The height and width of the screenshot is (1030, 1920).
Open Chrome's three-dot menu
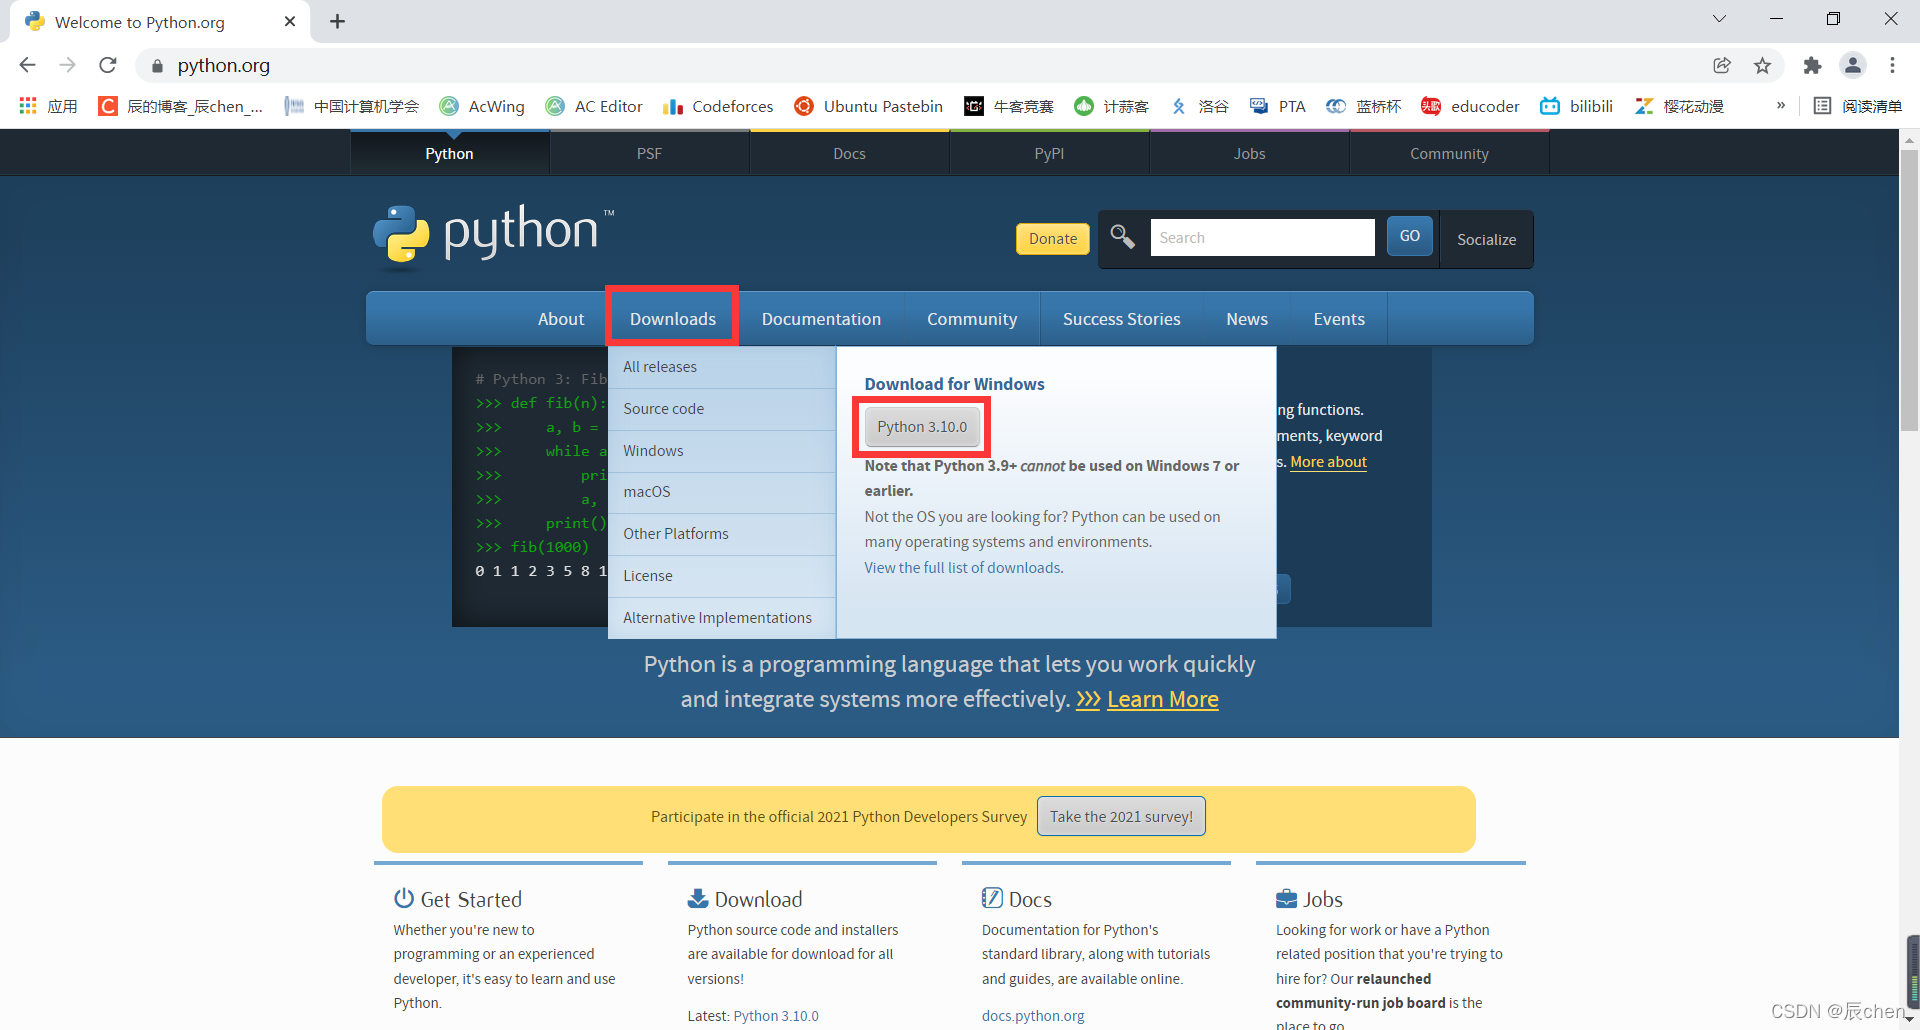click(1892, 65)
